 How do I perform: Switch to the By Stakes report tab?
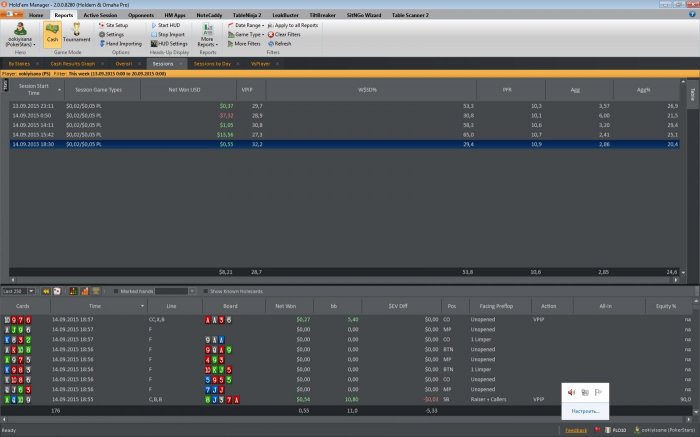pyautogui.click(x=19, y=64)
